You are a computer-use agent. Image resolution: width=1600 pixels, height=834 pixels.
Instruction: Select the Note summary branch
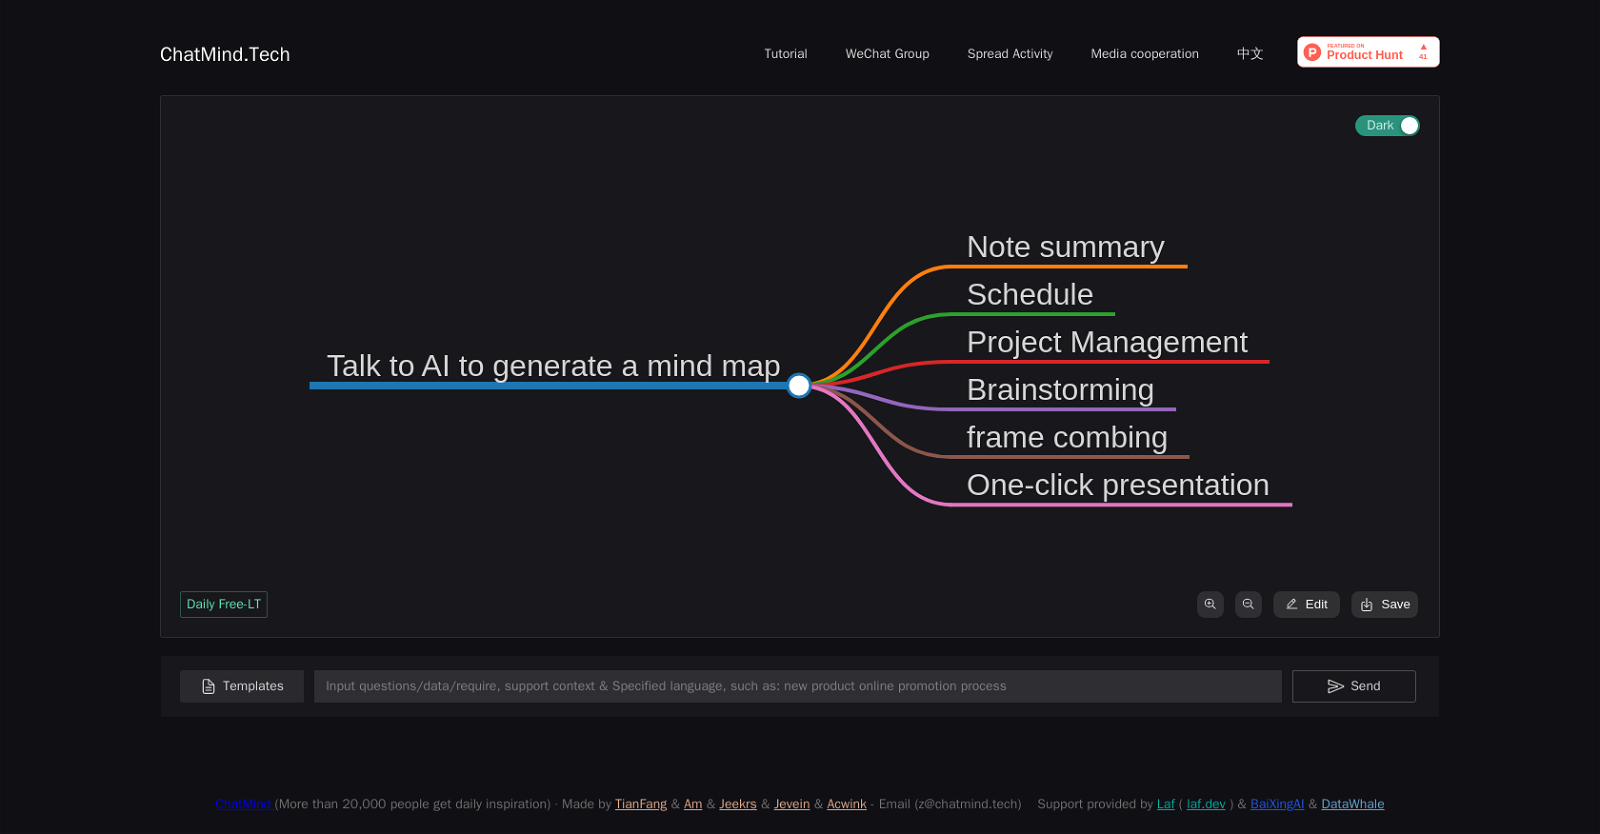point(1065,247)
